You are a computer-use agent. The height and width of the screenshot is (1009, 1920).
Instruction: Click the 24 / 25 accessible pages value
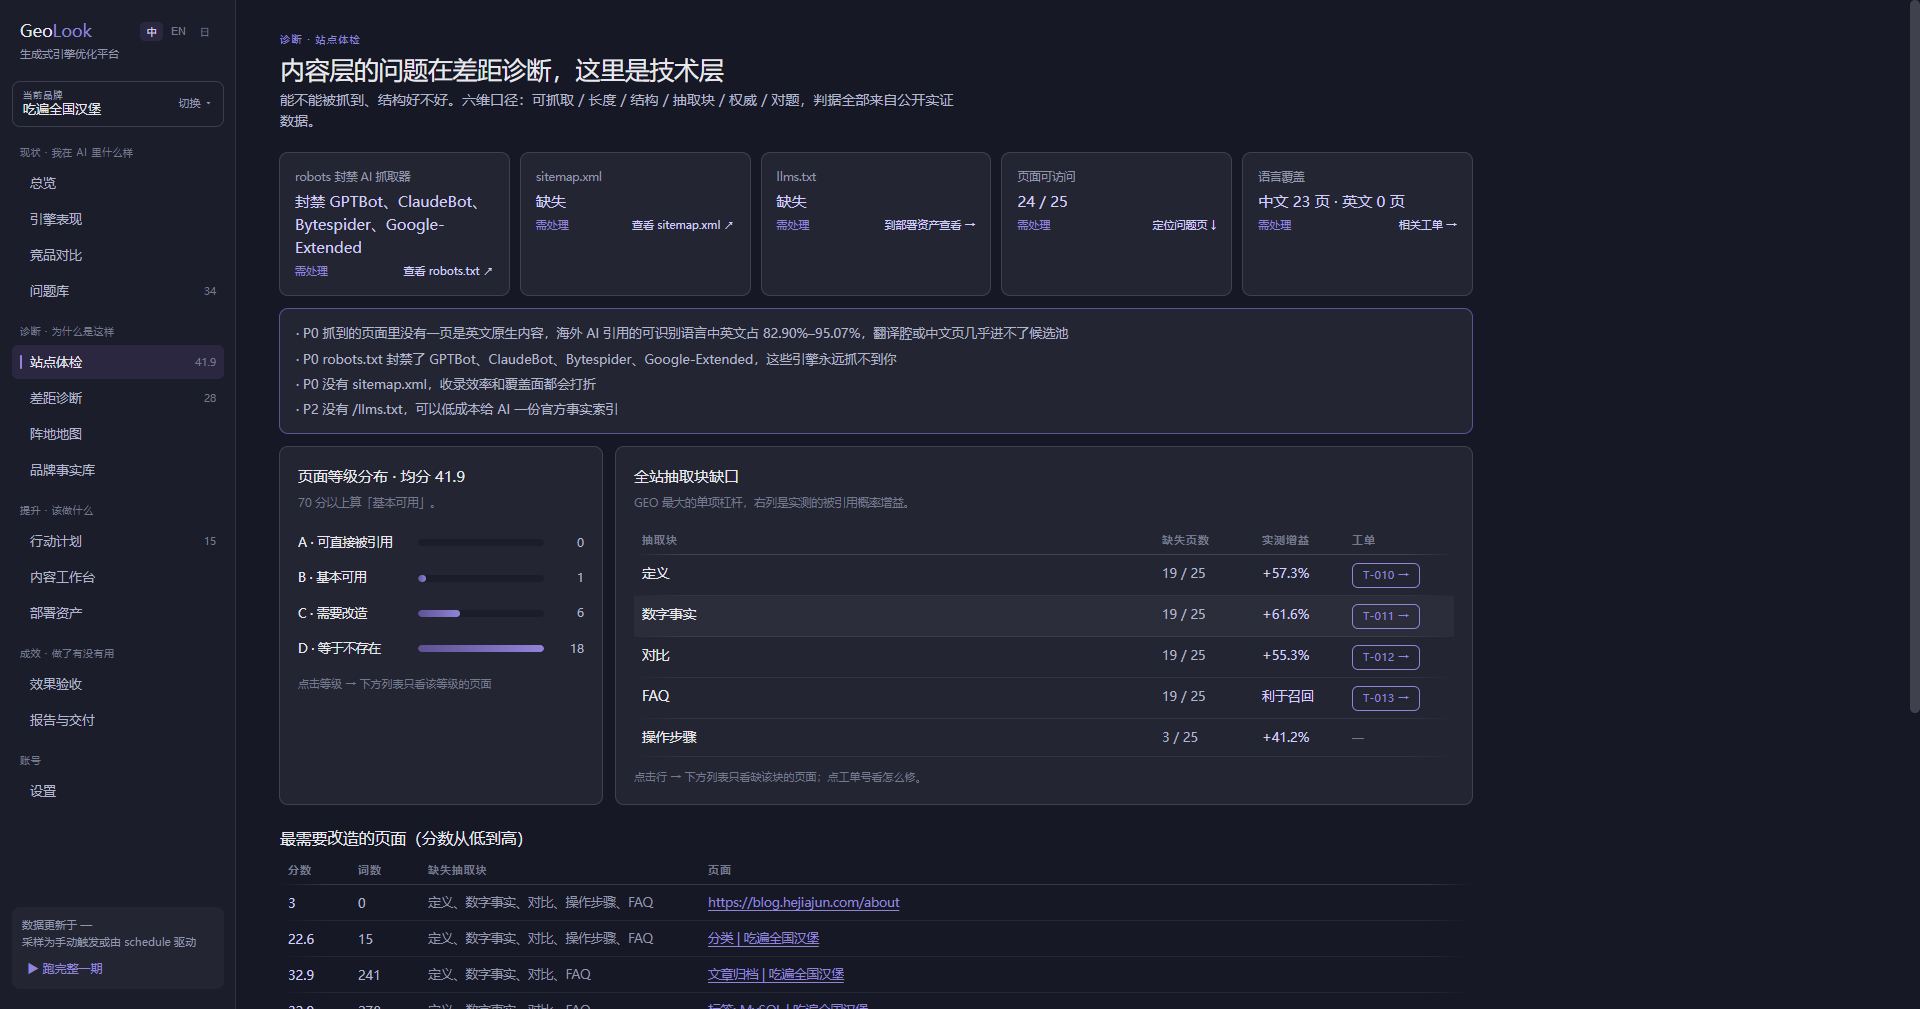(1042, 201)
